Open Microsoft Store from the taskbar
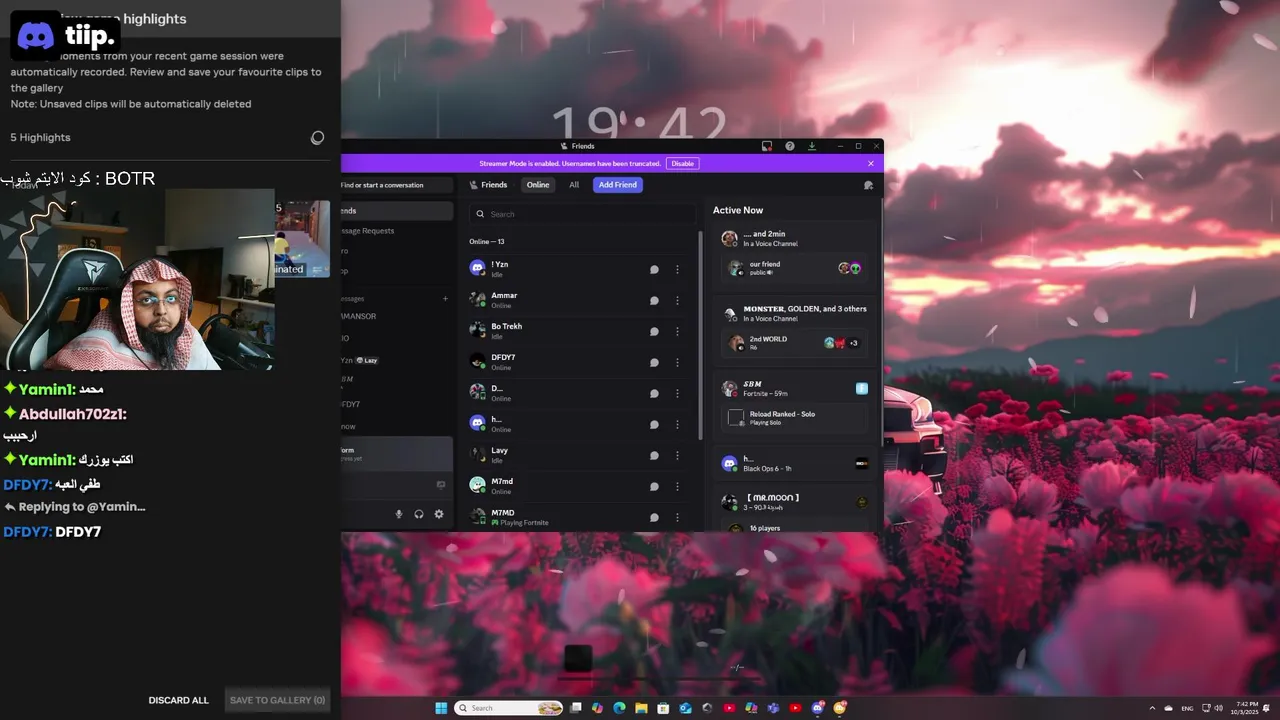The image size is (1280, 720). click(x=663, y=708)
